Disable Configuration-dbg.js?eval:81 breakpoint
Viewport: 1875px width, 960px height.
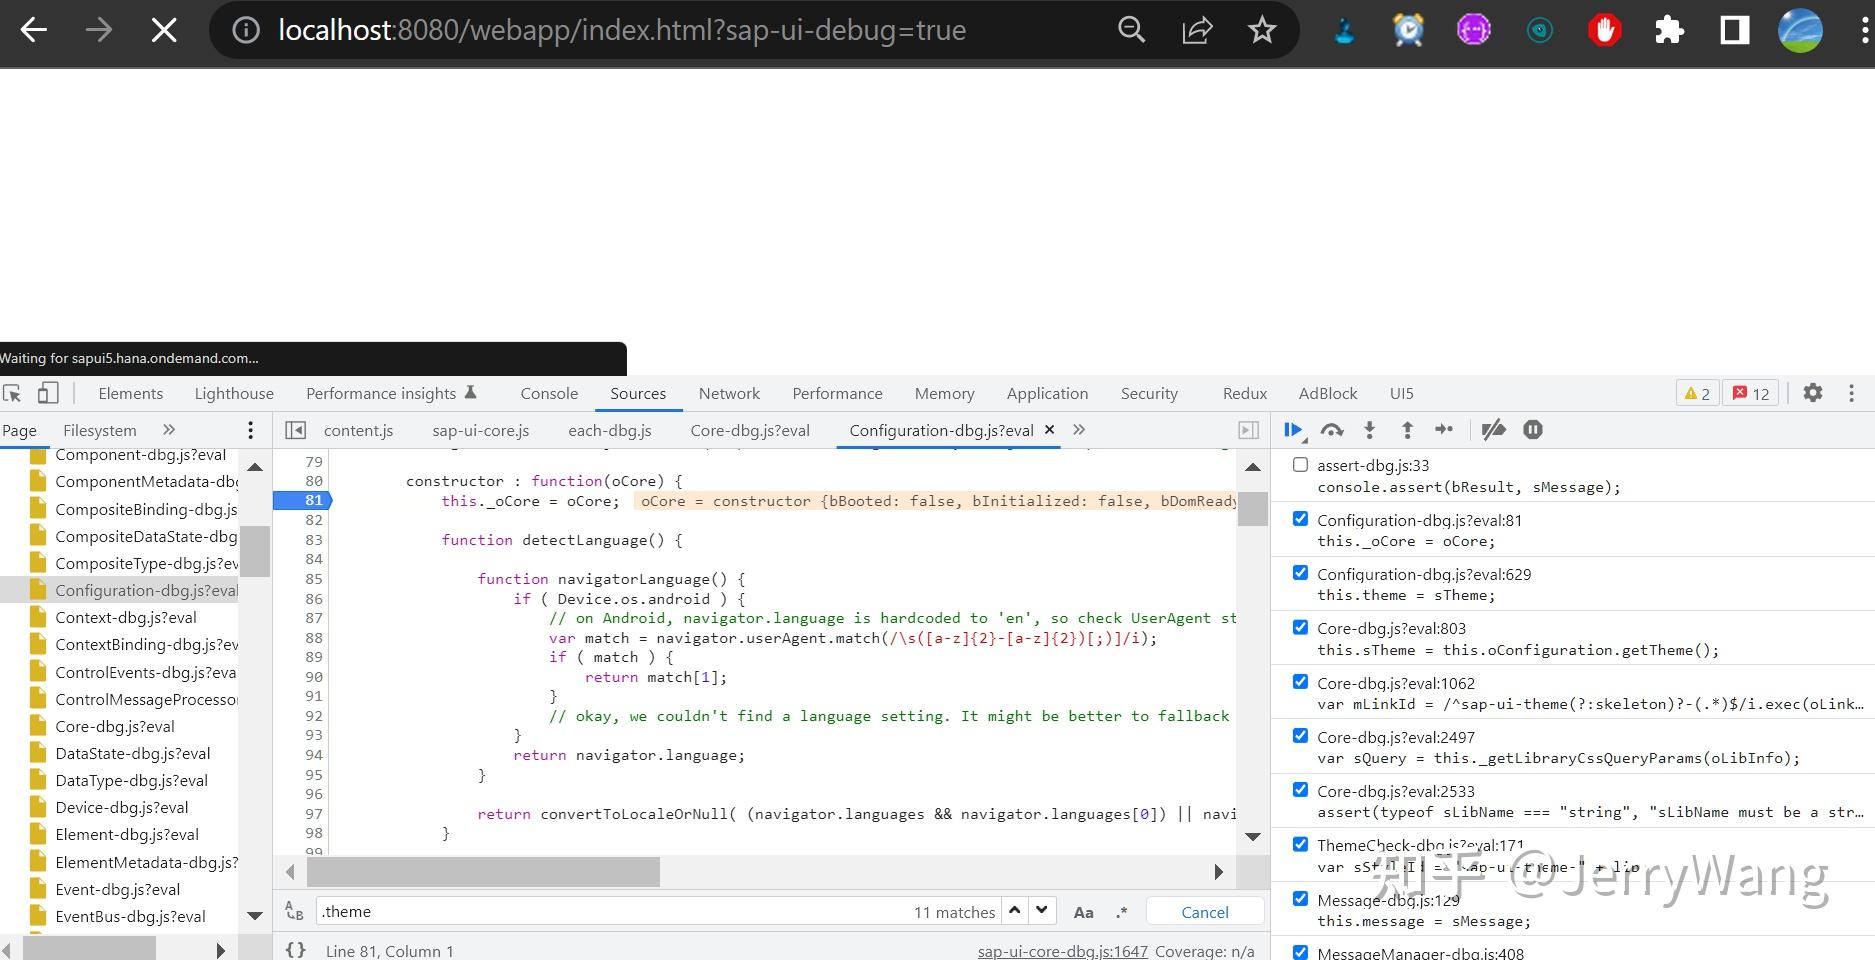click(x=1300, y=519)
